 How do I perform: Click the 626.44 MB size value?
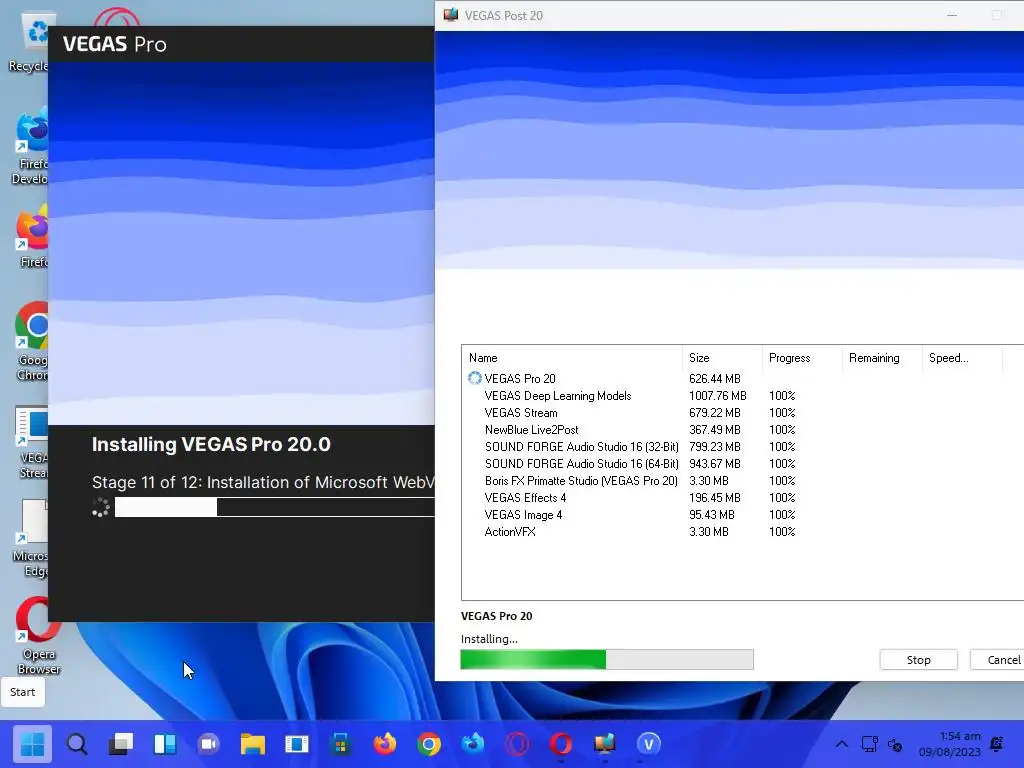tap(714, 379)
